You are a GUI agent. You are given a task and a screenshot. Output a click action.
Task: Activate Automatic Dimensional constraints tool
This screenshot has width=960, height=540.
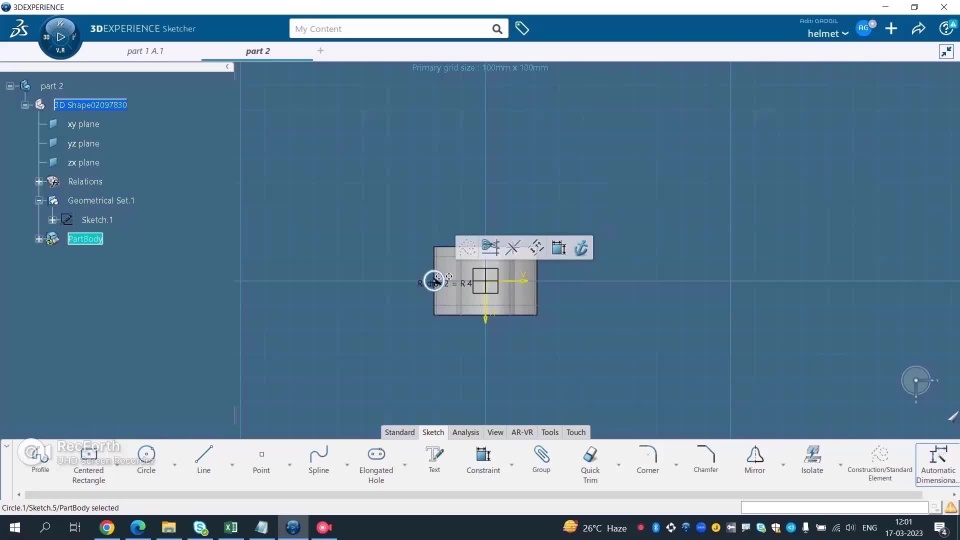(x=937, y=464)
